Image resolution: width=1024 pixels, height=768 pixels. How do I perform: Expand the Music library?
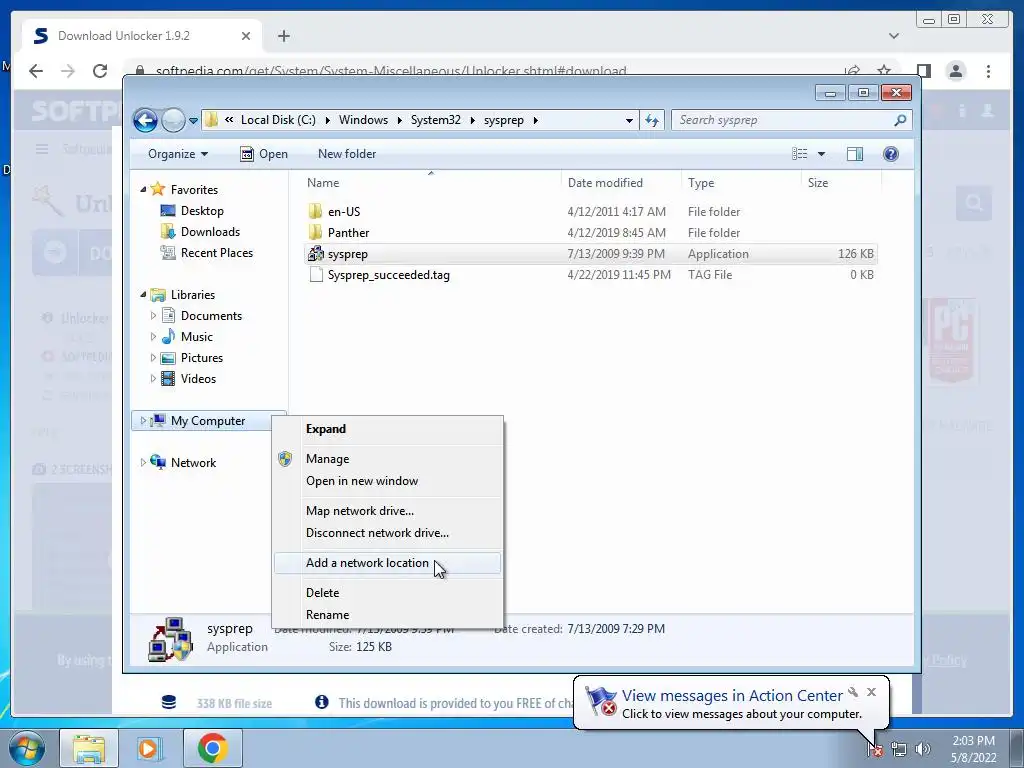153,337
